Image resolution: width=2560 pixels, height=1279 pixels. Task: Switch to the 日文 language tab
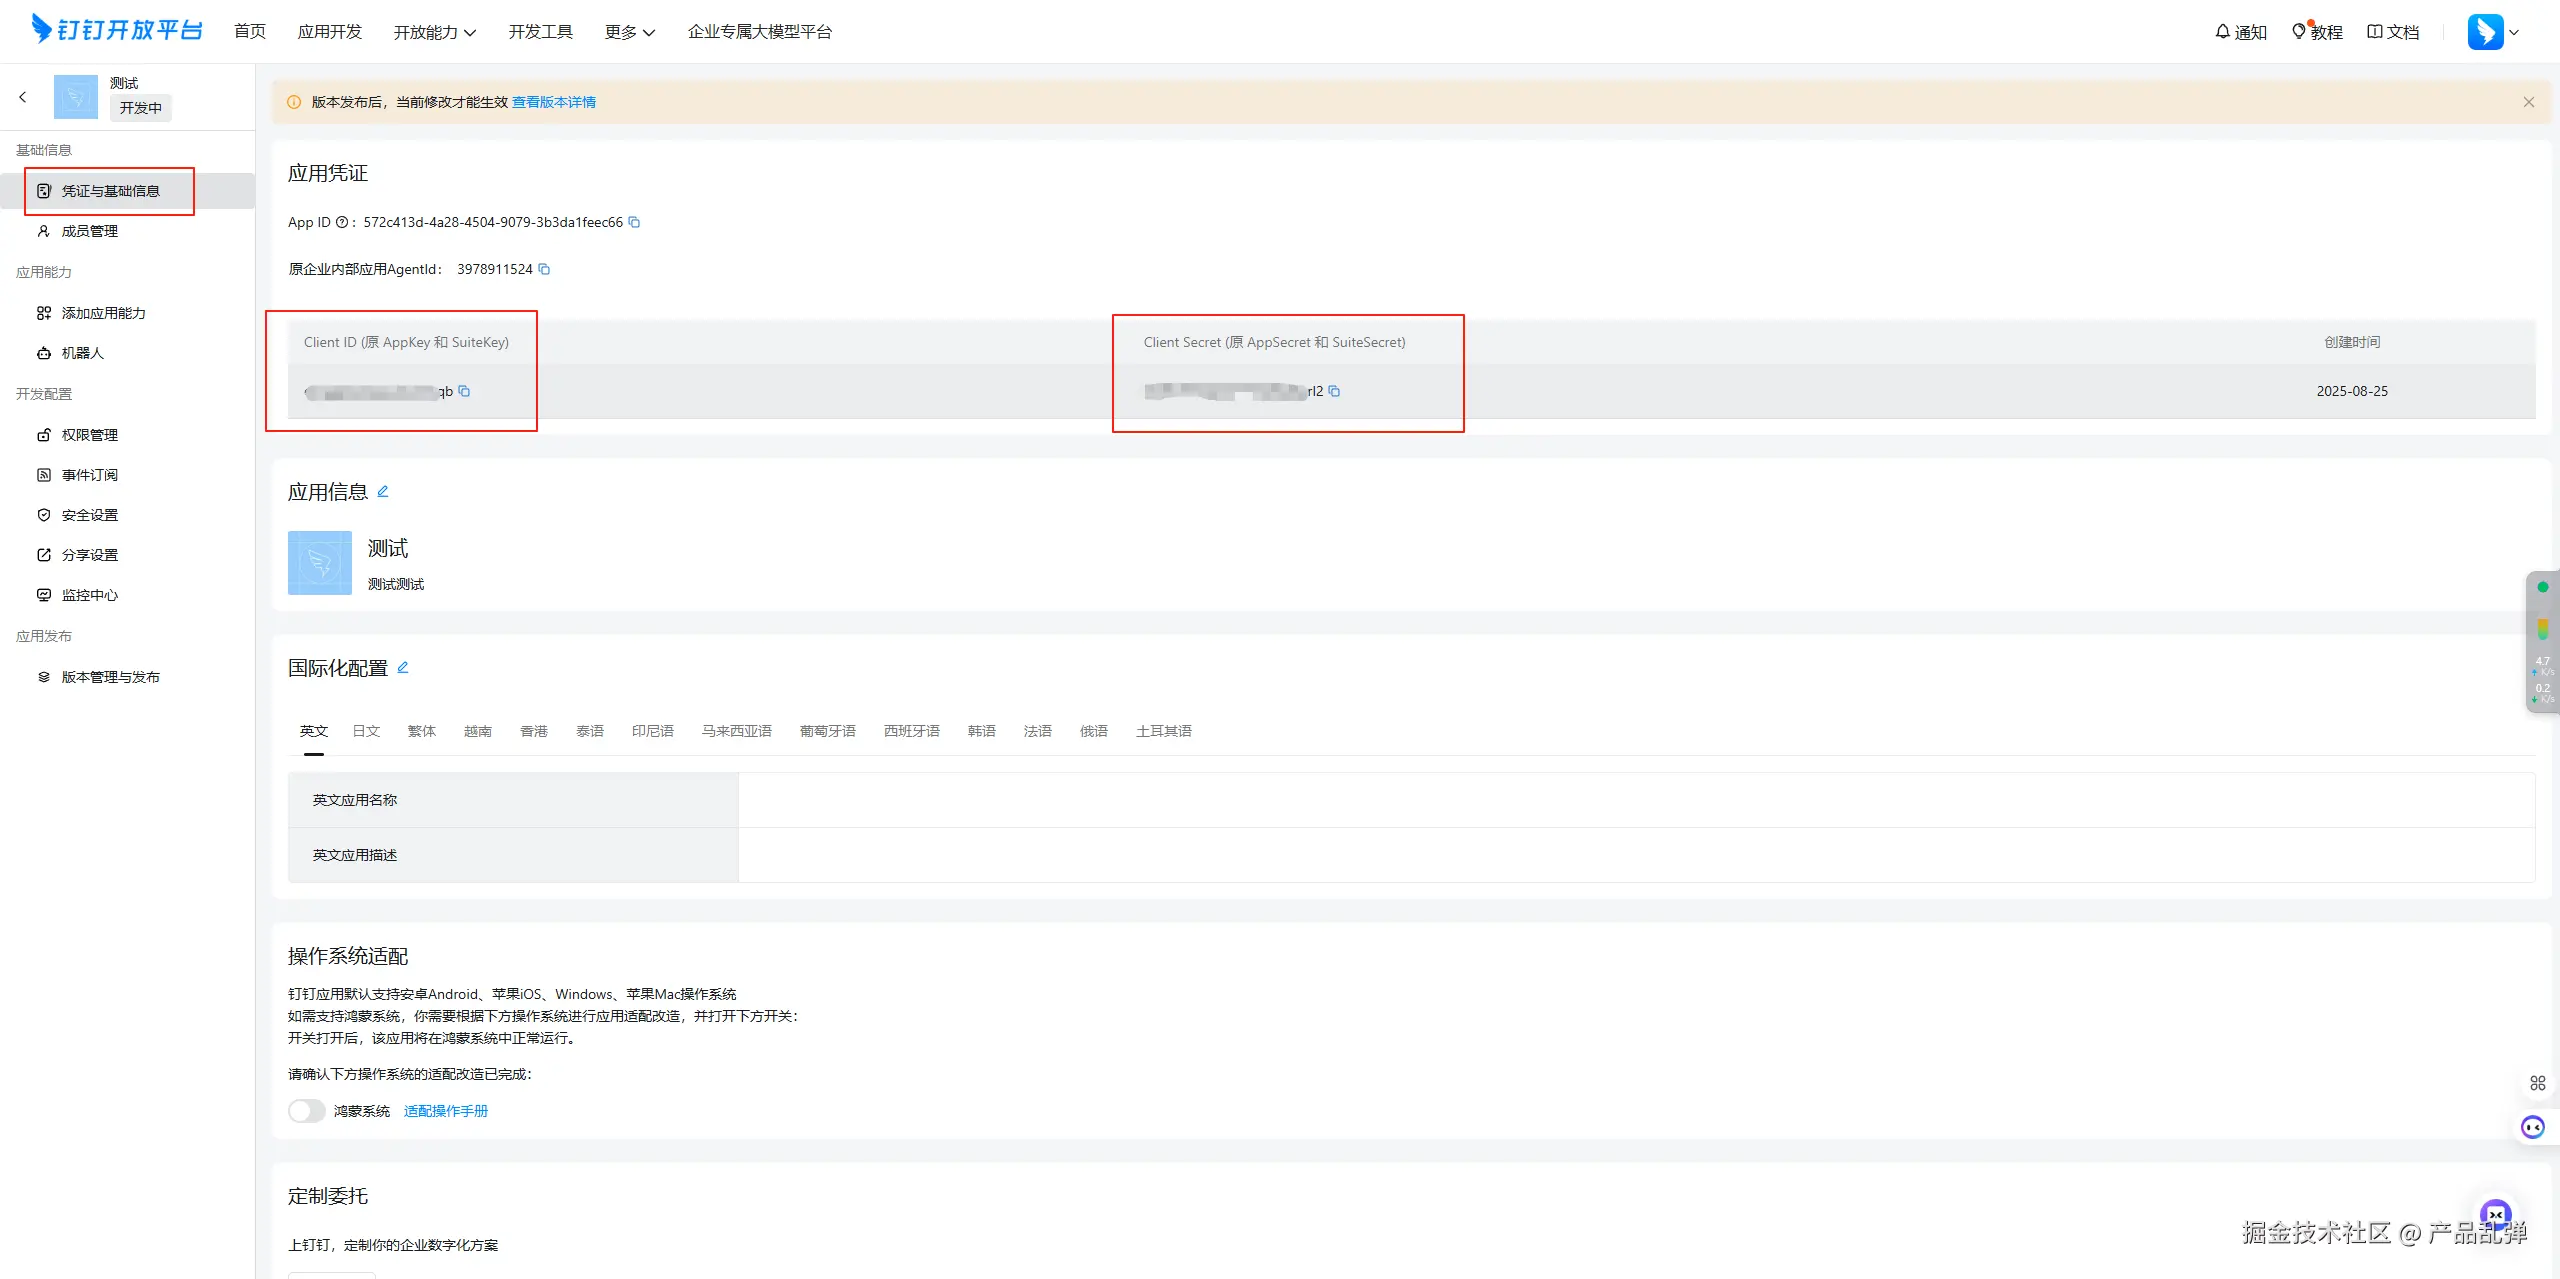coord(366,731)
